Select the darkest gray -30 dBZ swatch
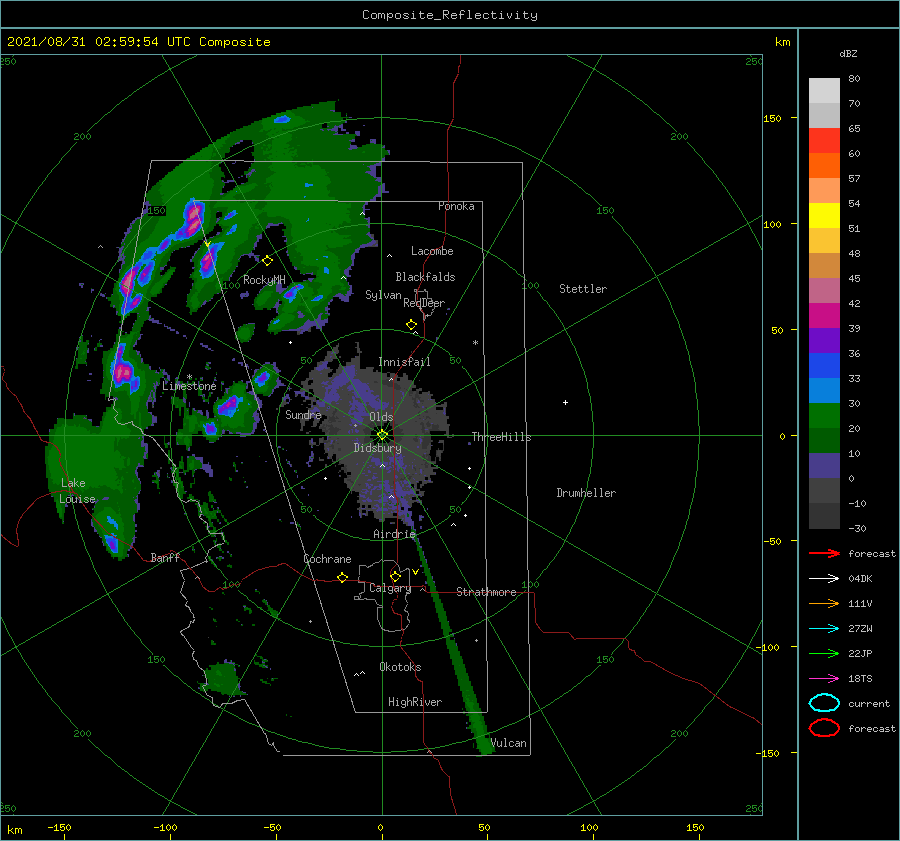The height and width of the screenshot is (841, 900). point(824,516)
